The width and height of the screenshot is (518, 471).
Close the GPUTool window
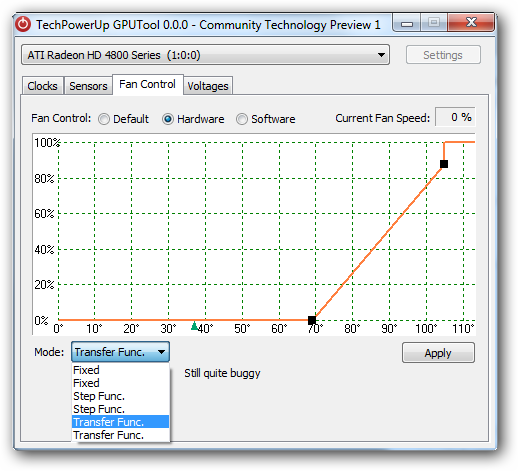[471, 23]
